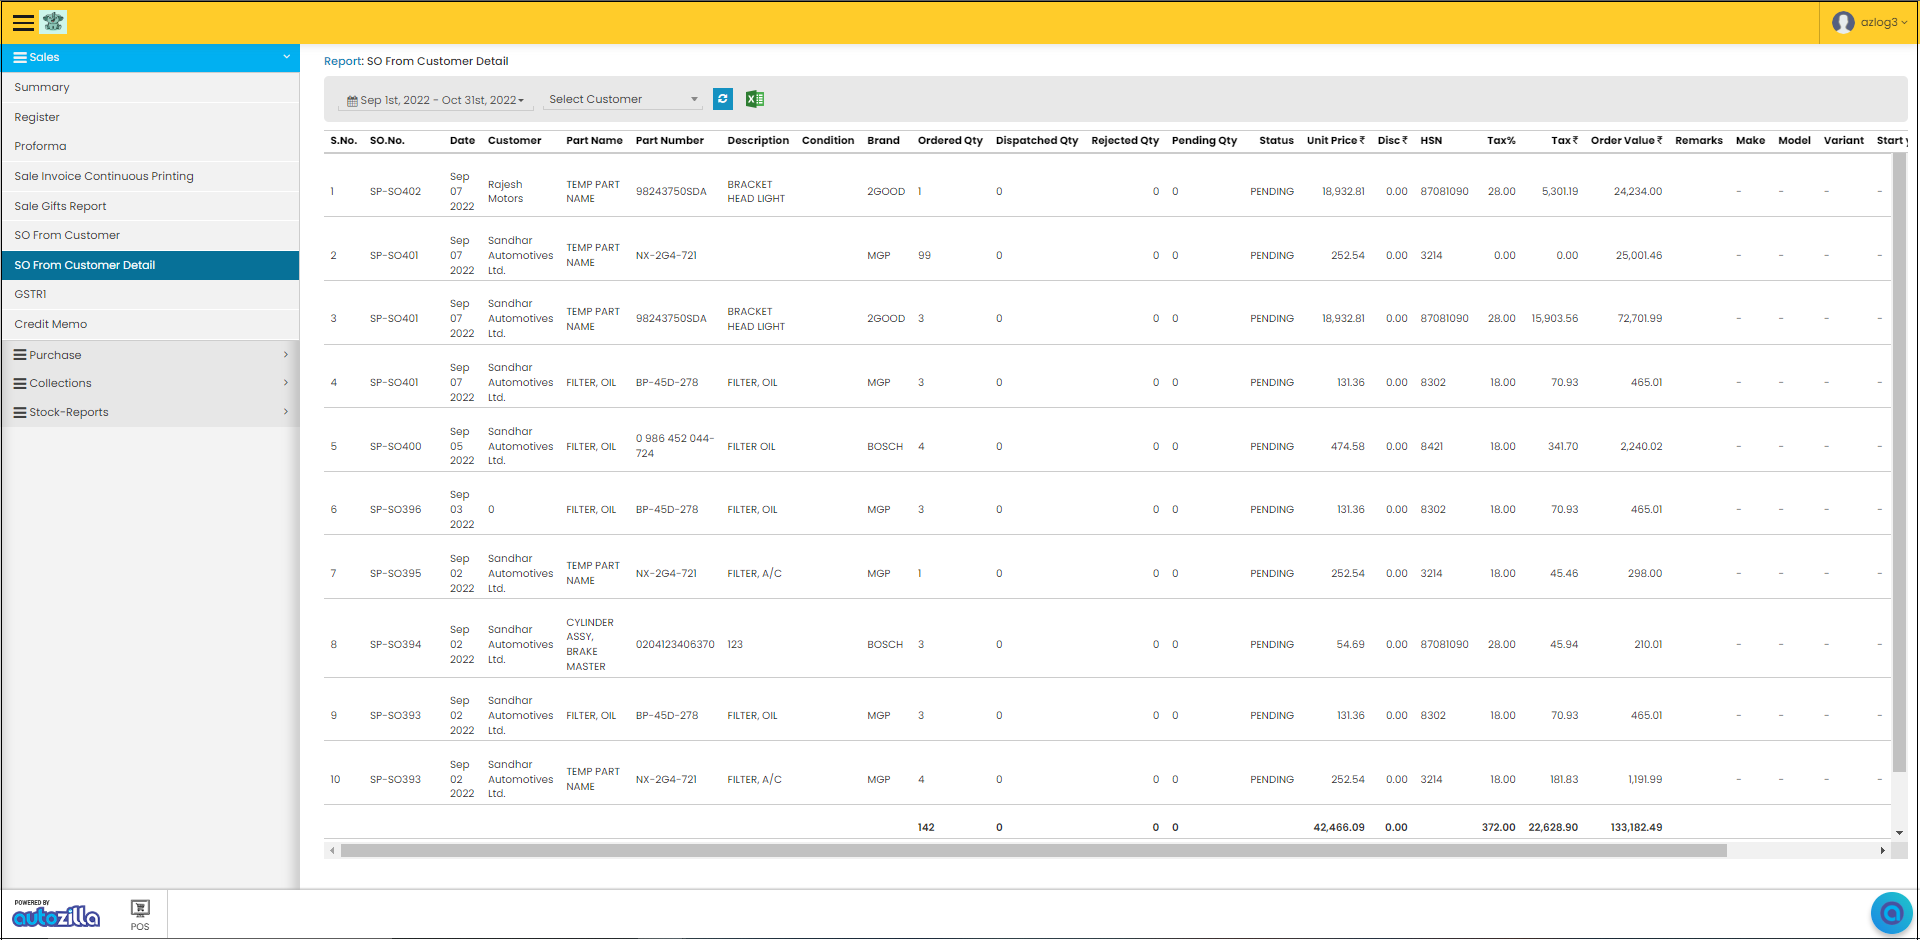The height and width of the screenshot is (940, 1920).
Task: Click the Description column header
Action: tap(758, 141)
